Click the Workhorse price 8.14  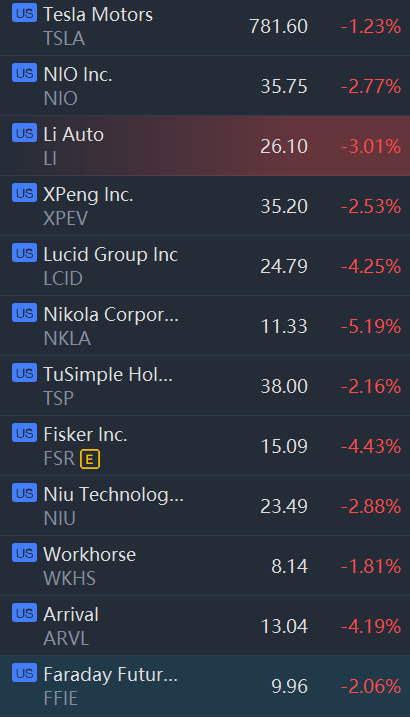tap(289, 567)
